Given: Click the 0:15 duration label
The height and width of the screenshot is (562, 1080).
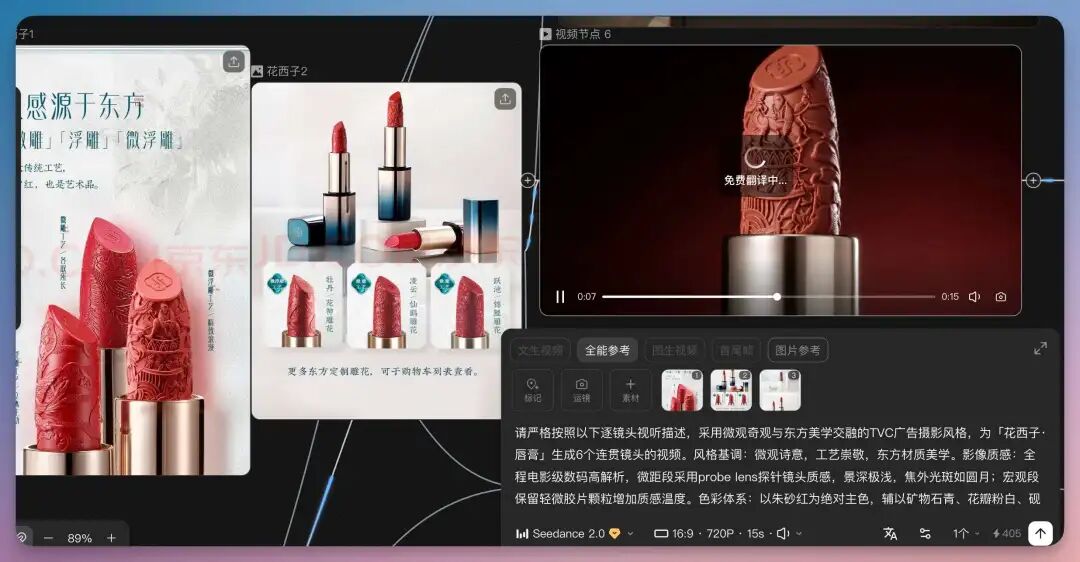Looking at the screenshot, I should click(x=950, y=297).
